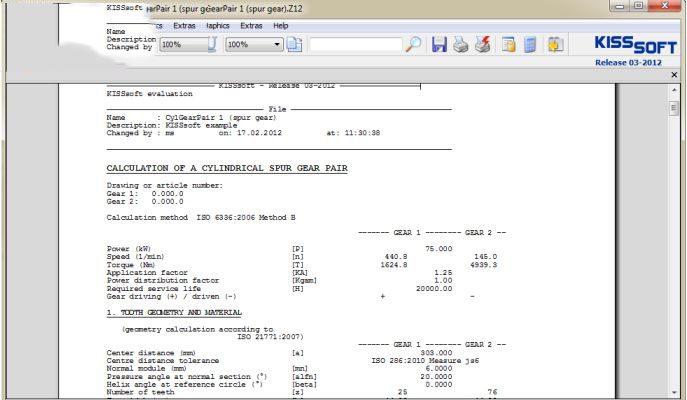This screenshot has height=400, width=687.
Task: Click helix angle value '0.0000'
Action: pos(439,385)
